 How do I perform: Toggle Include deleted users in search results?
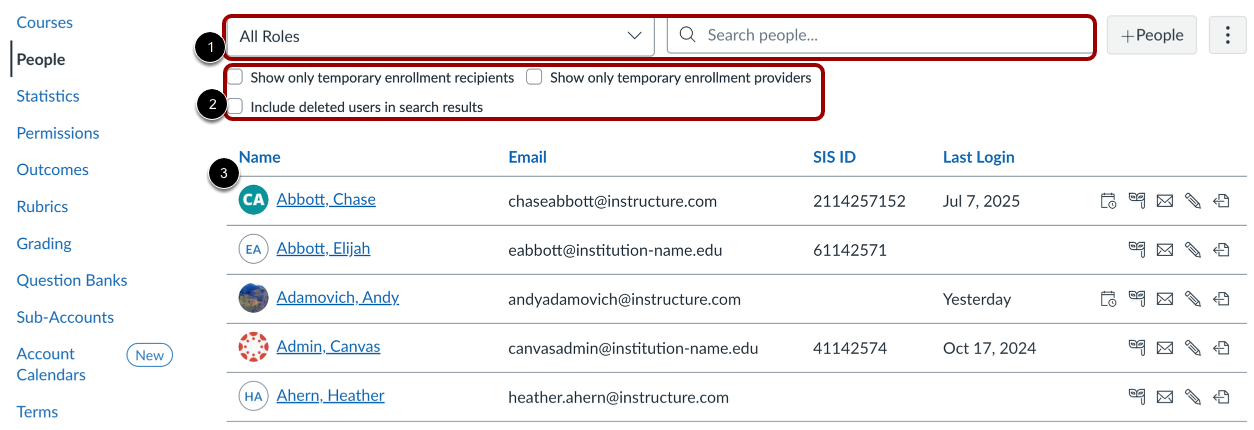236,107
